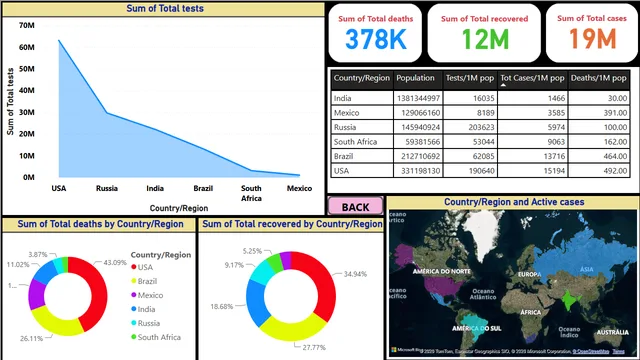Filter by South Africa green legend marker
The width and height of the screenshot is (640, 360).
[133, 337]
